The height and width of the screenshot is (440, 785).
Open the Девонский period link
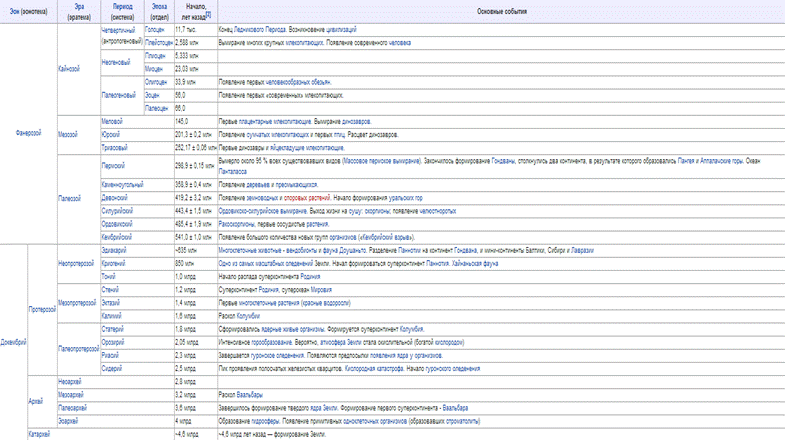pyautogui.click(x=115, y=198)
